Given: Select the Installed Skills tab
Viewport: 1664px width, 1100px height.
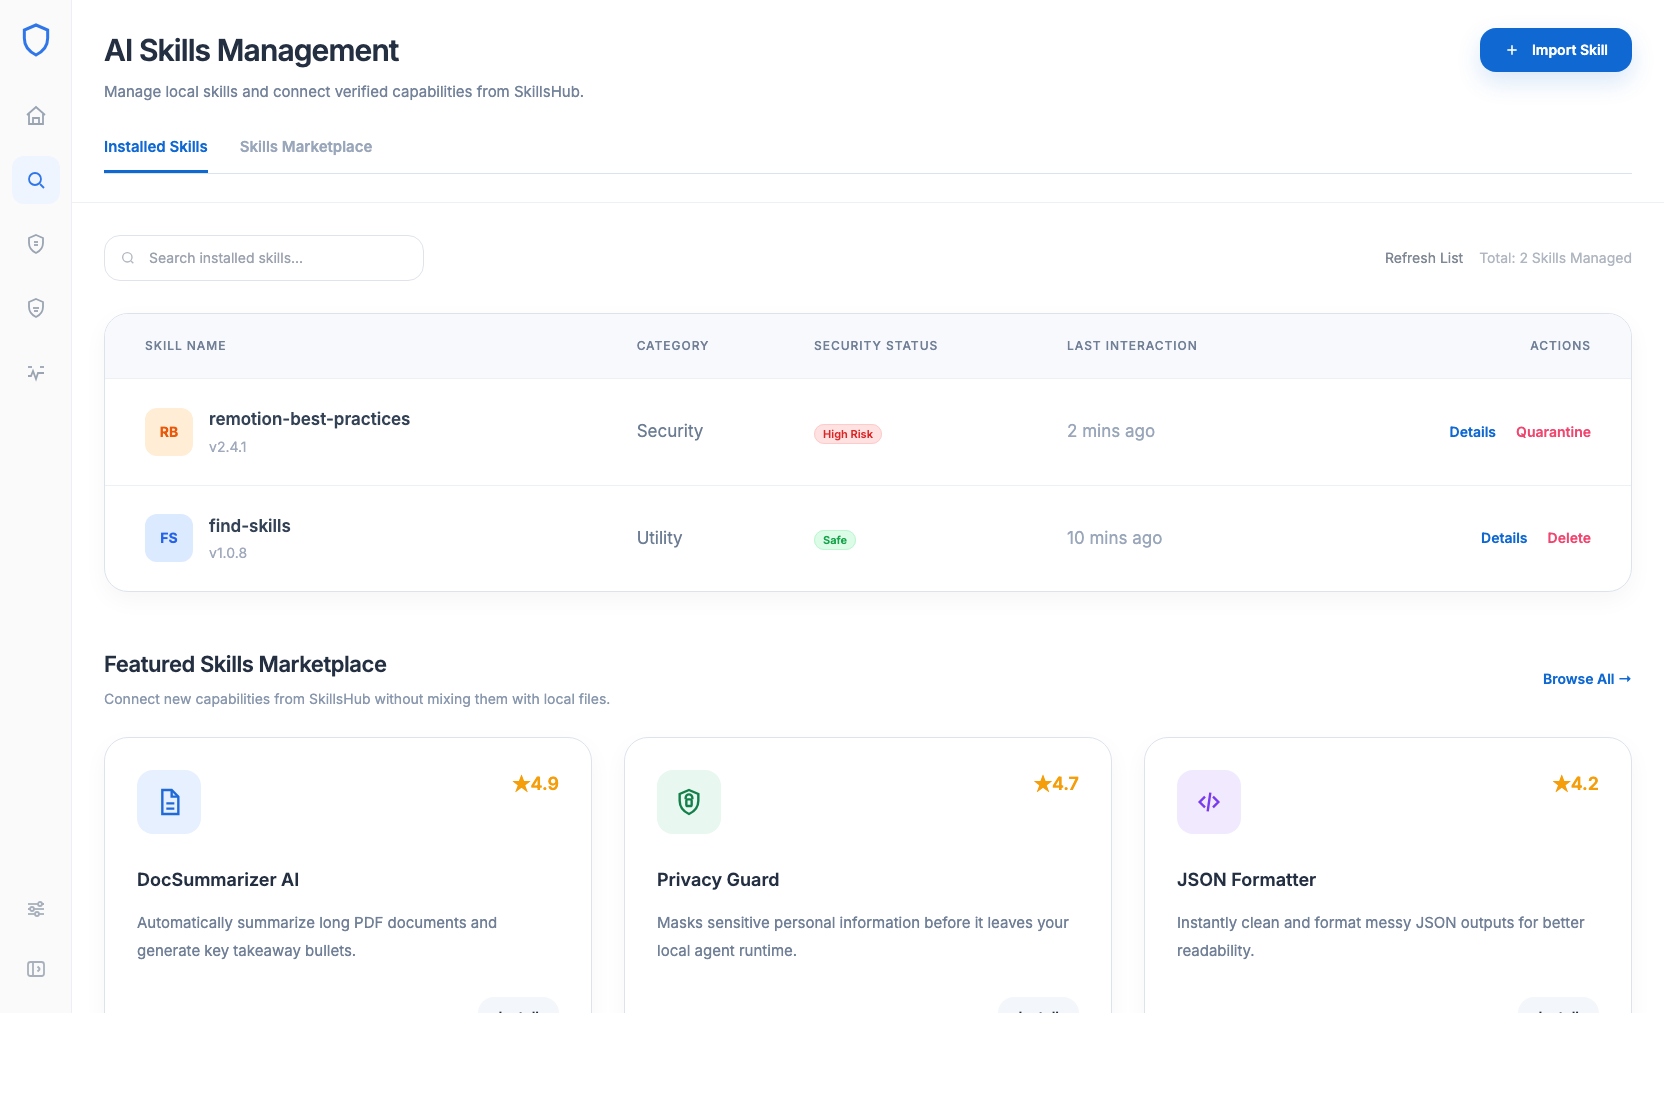Looking at the screenshot, I should click(x=156, y=147).
